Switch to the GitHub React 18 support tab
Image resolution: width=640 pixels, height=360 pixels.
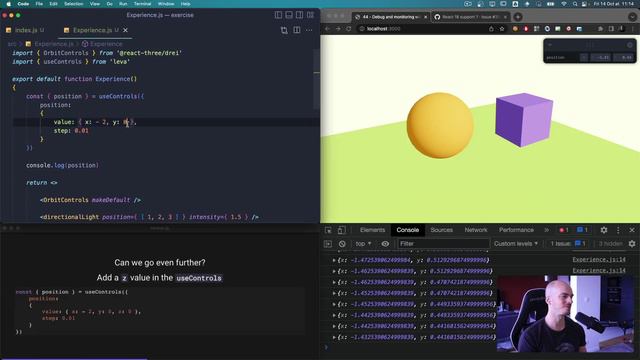[470, 17]
